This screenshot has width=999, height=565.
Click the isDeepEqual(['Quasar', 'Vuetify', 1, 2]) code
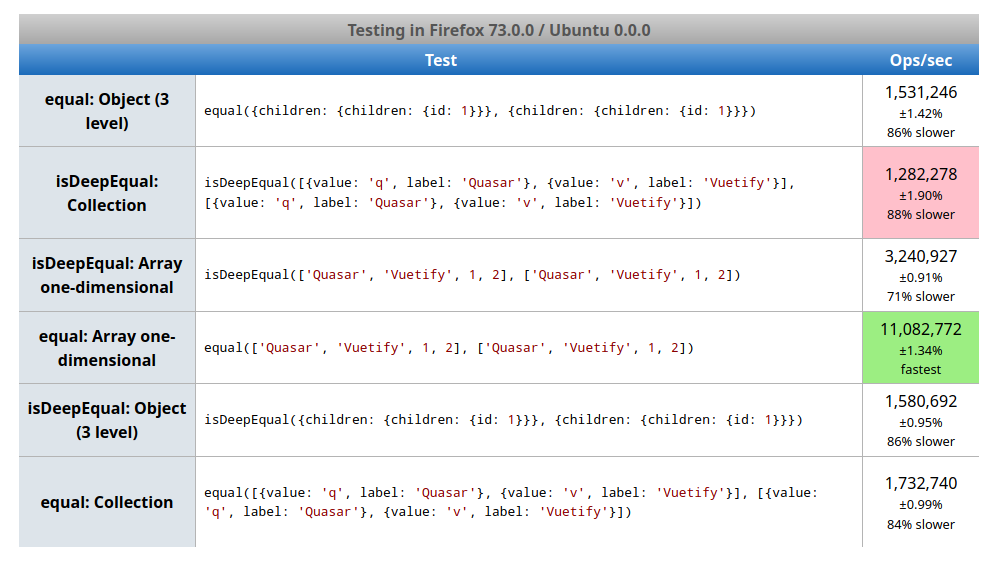(x=472, y=275)
